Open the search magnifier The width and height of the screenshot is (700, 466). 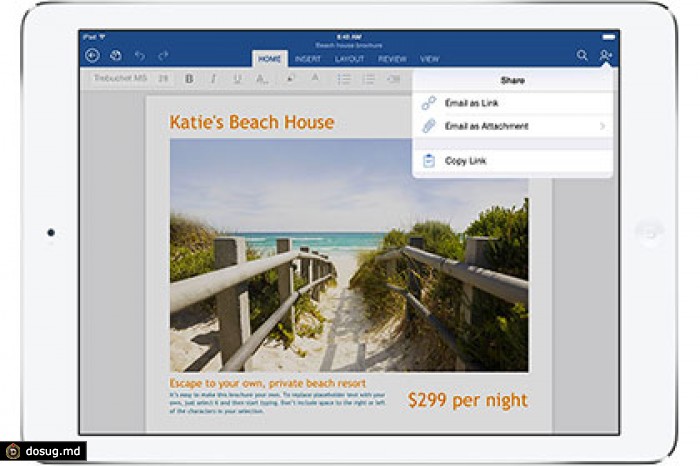pos(582,56)
